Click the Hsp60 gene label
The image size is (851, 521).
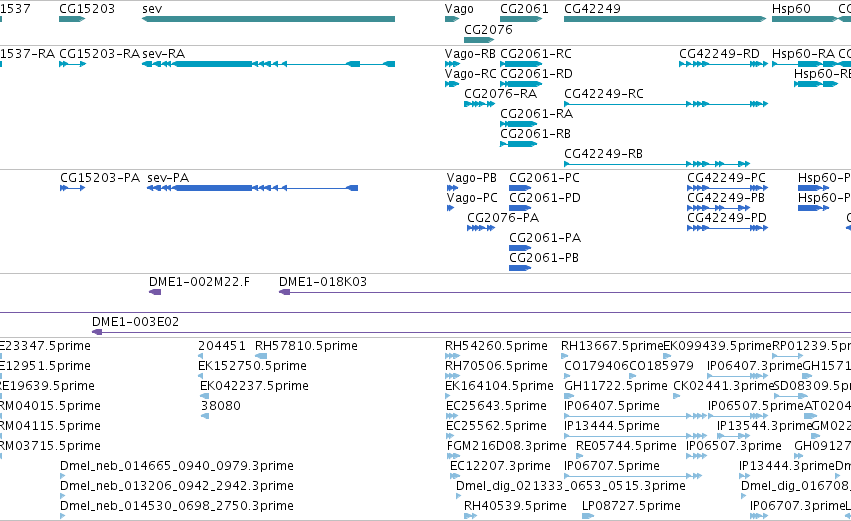click(791, 9)
